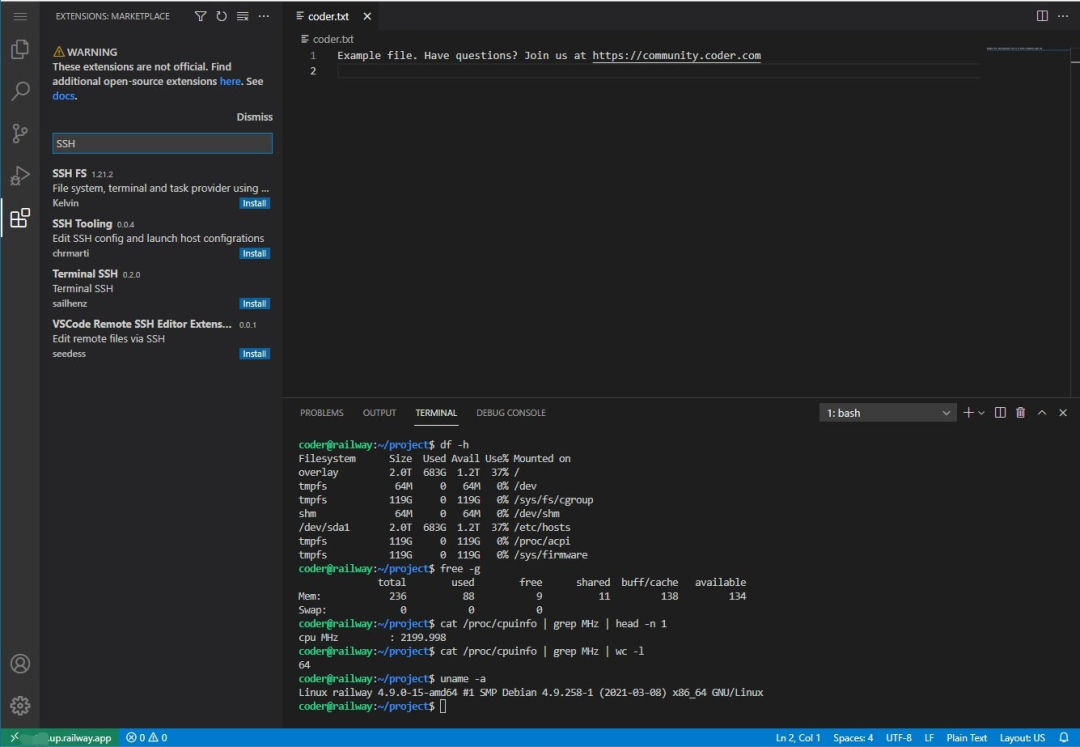Open the settings gear icon

coord(20,703)
